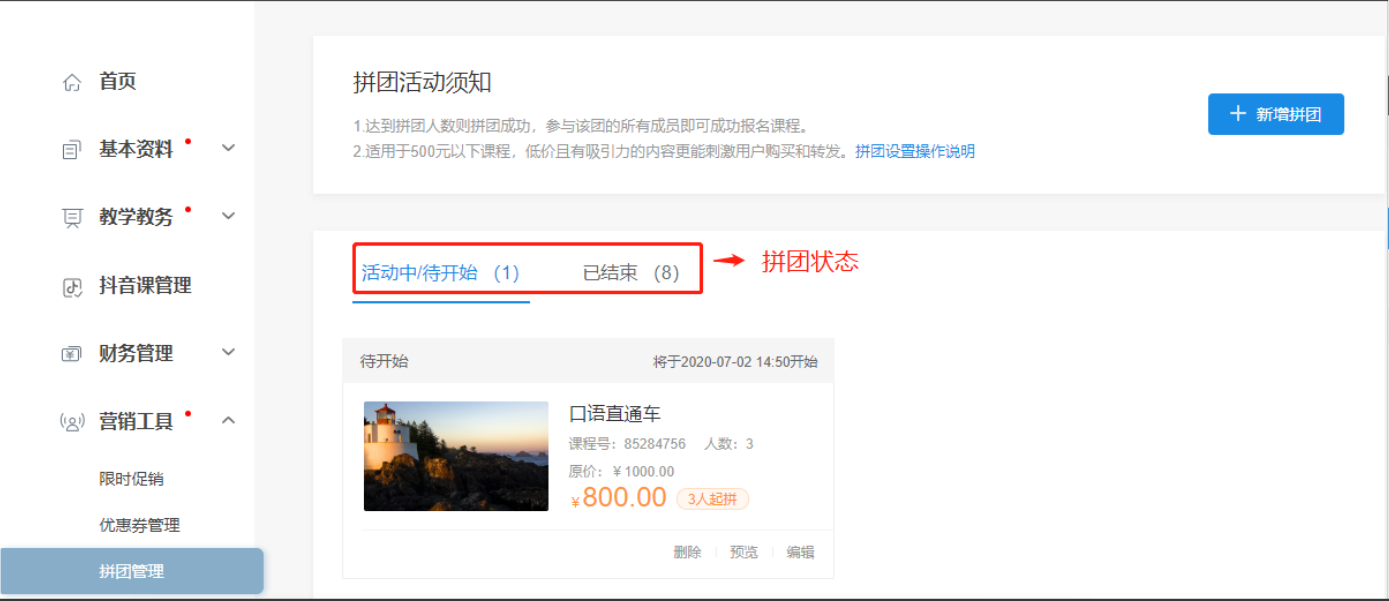Switch to the 活动中/待开始 tab
Viewport: 1389px width, 601px height.
tap(440, 273)
